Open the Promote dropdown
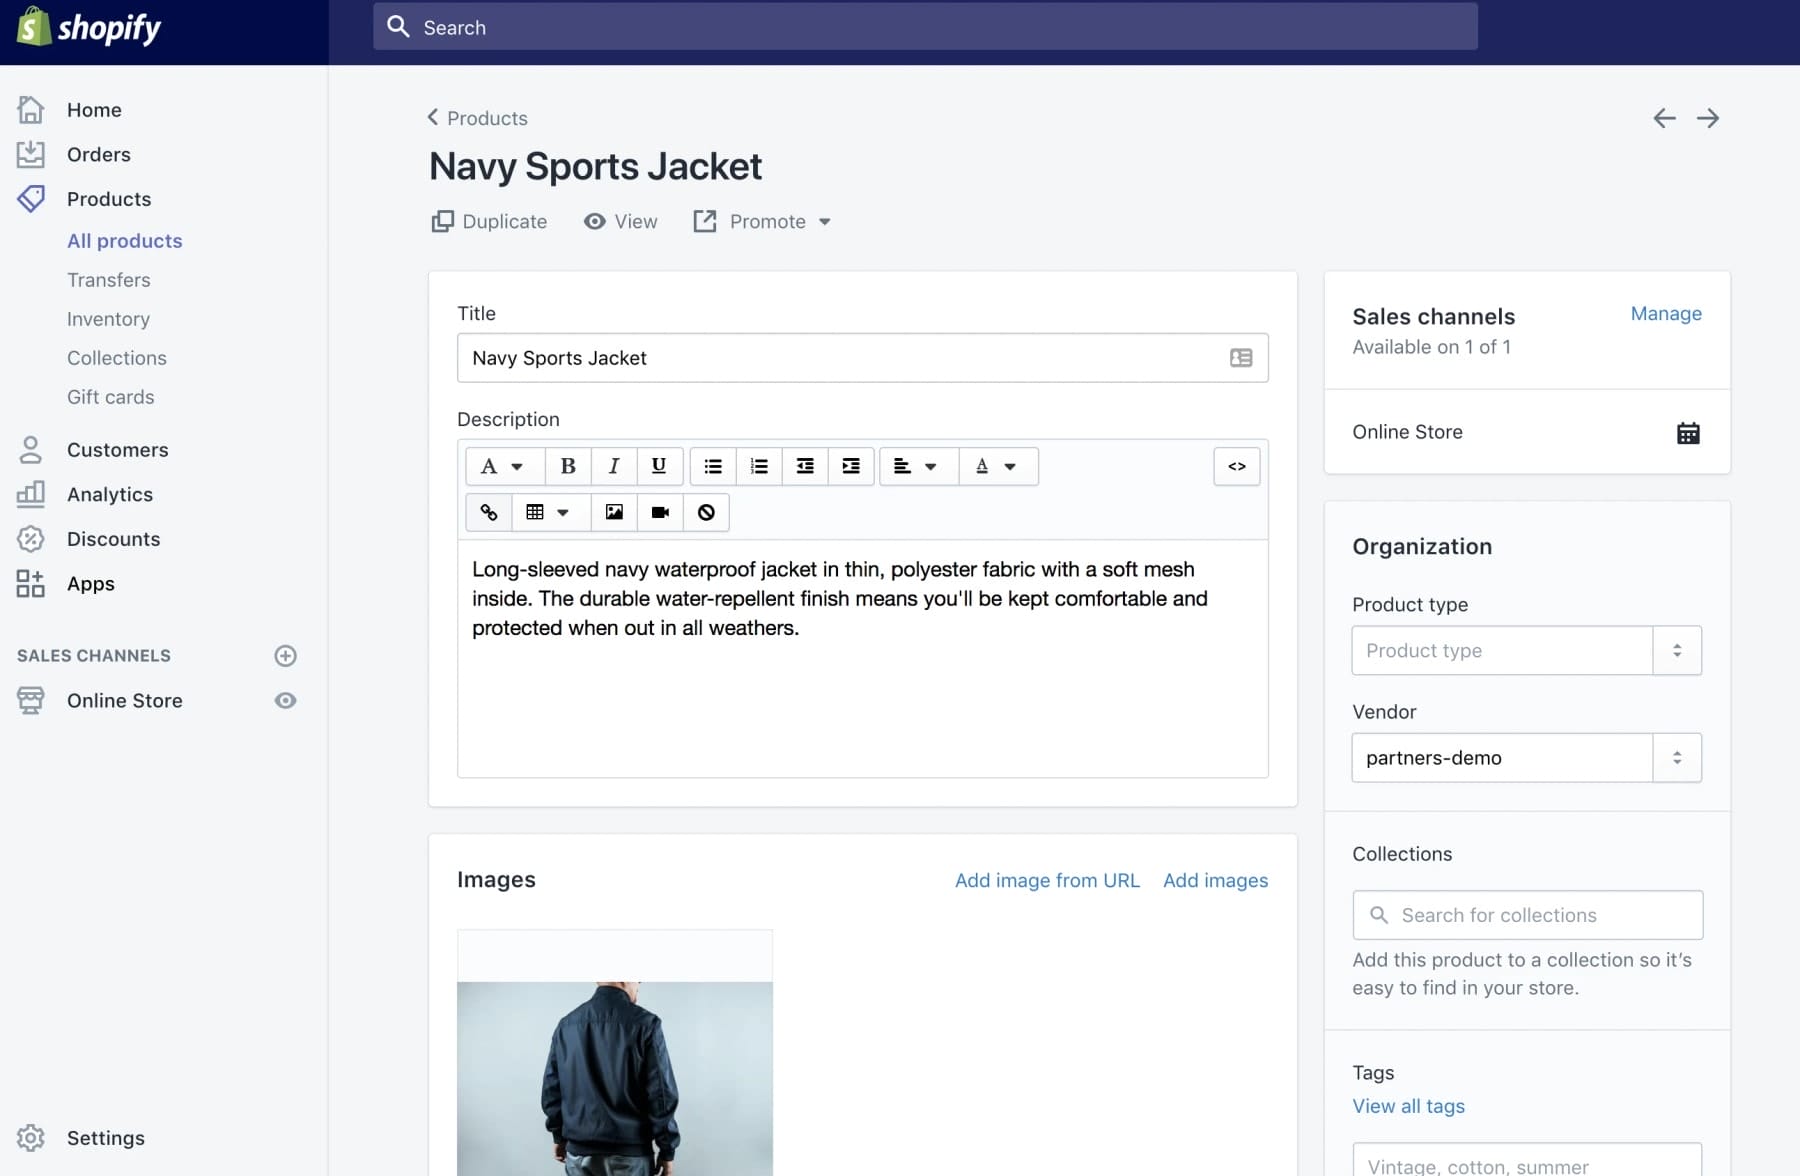Viewport: 1800px width, 1176px height. coord(762,221)
